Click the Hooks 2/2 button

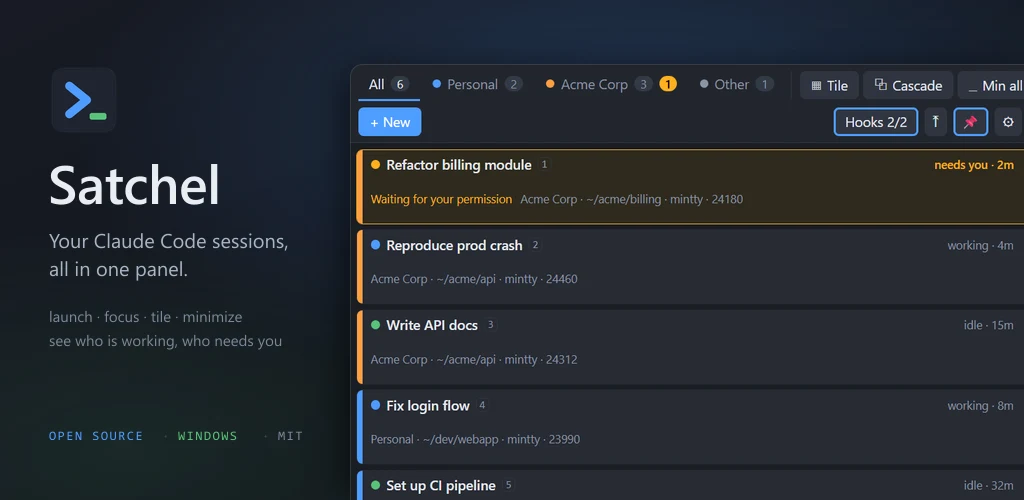(x=876, y=122)
